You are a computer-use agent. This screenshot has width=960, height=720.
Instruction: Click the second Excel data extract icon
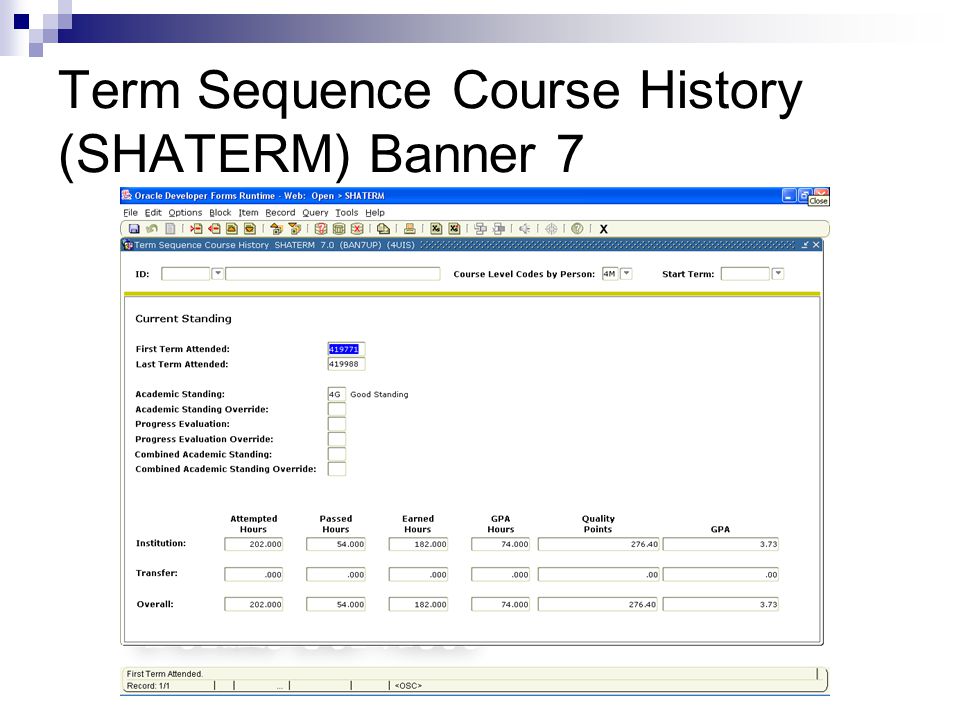click(x=454, y=229)
